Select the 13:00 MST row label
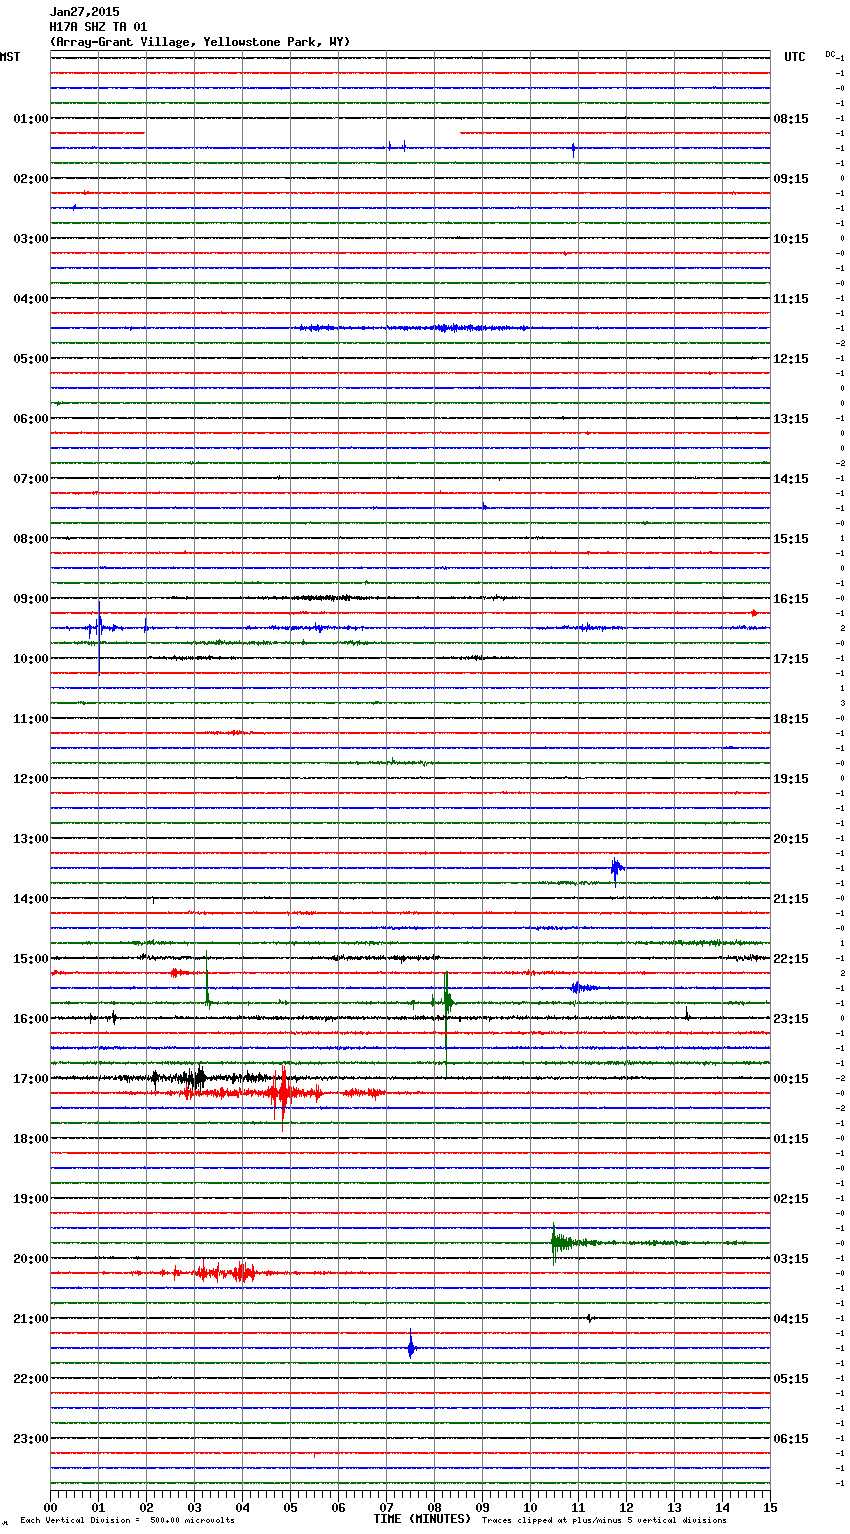Image resolution: width=850 pixels, height=1534 pixels. click(31, 839)
